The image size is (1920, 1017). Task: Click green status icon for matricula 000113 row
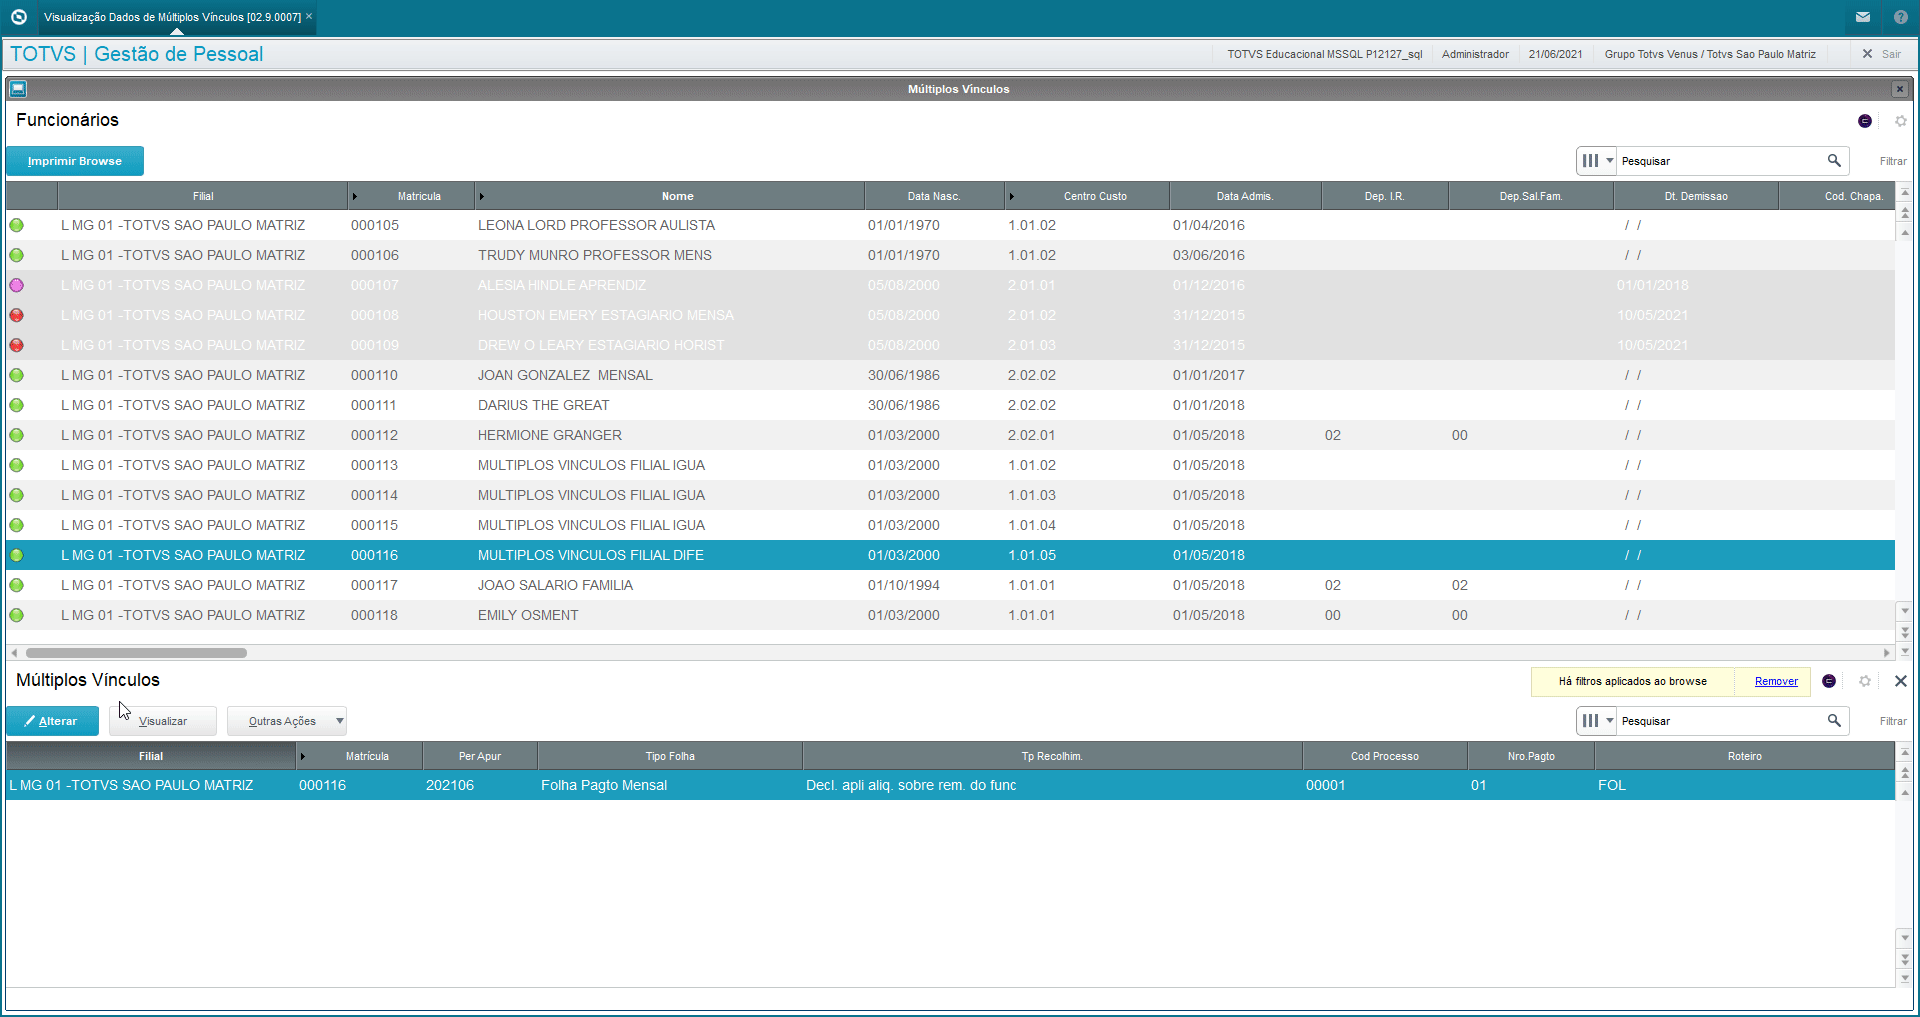coord(17,465)
